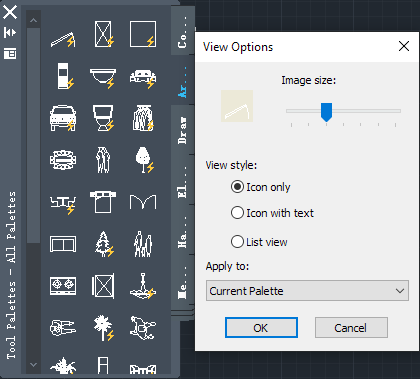Select the ceiling fan pendant block icon
Image resolution: width=420 pixels, height=379 pixels.
(143, 286)
